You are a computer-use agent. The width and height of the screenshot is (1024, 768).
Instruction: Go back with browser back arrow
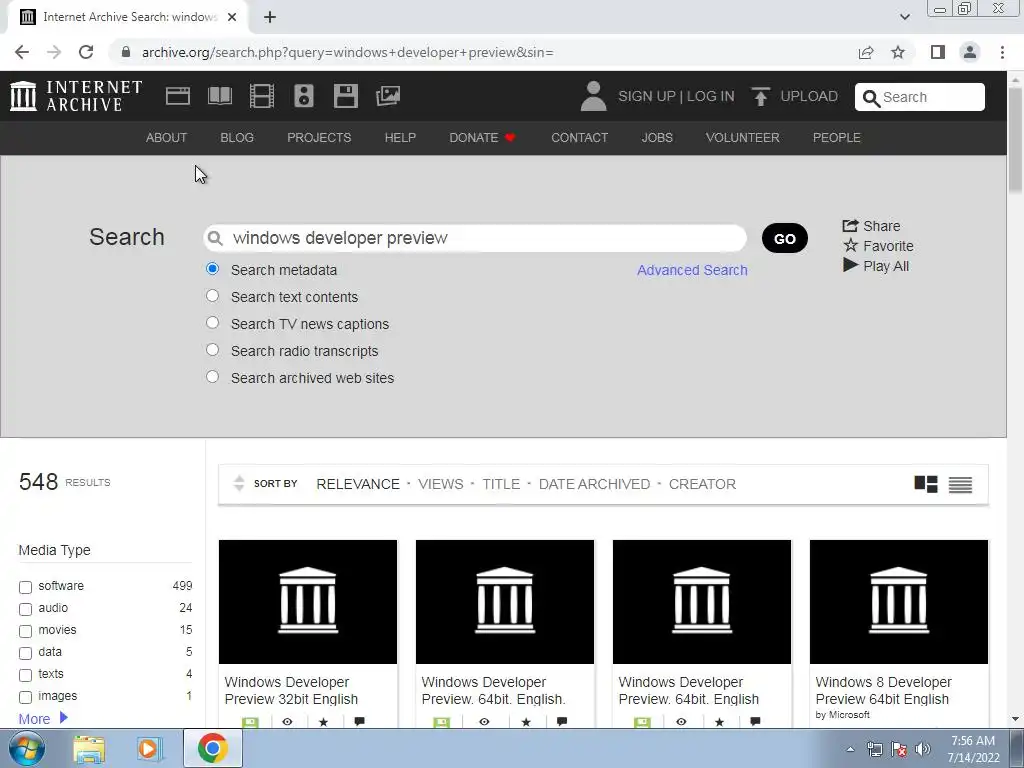click(22, 52)
